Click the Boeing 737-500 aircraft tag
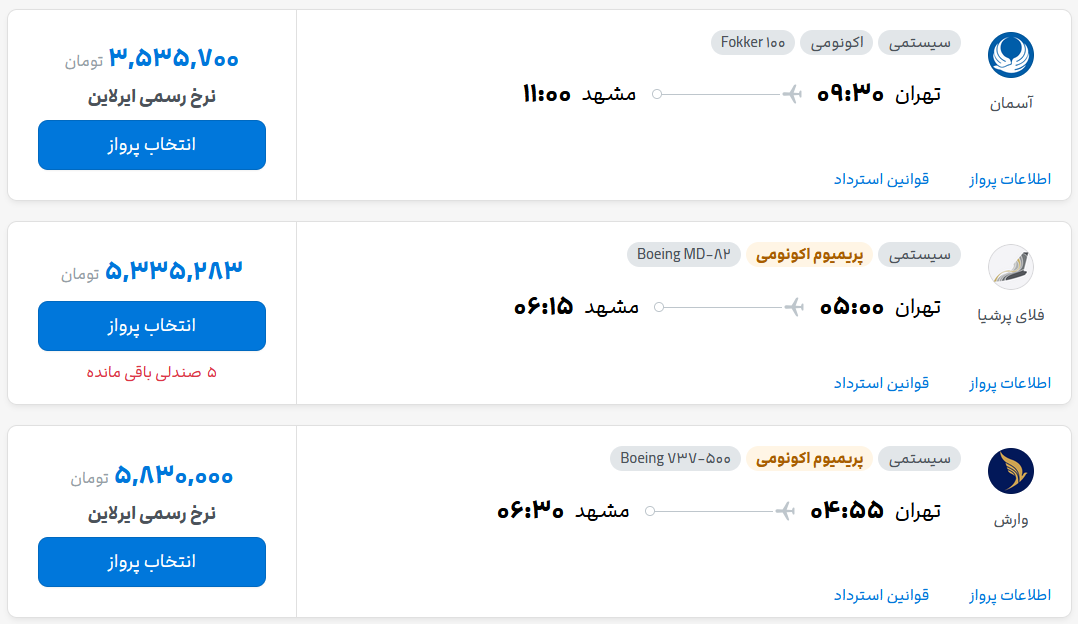 pos(675,458)
